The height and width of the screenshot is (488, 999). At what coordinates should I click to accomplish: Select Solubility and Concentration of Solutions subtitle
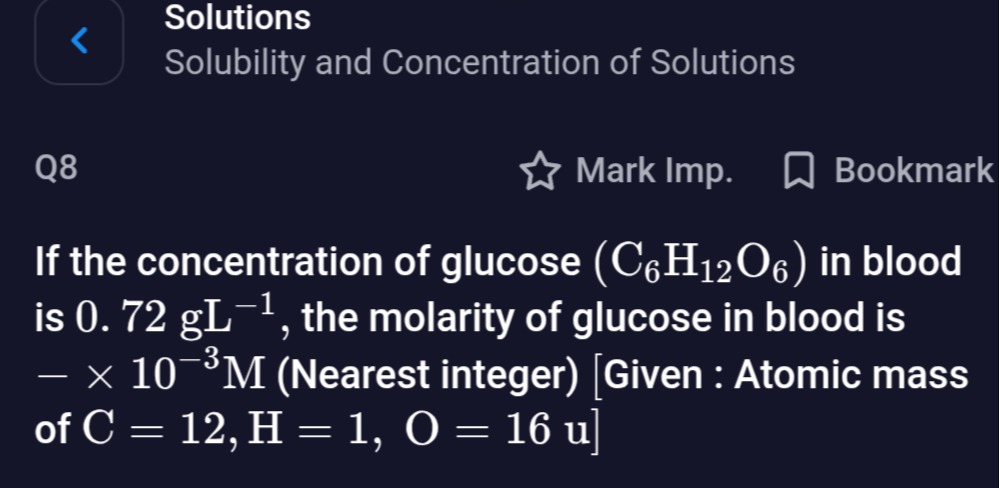point(480,63)
